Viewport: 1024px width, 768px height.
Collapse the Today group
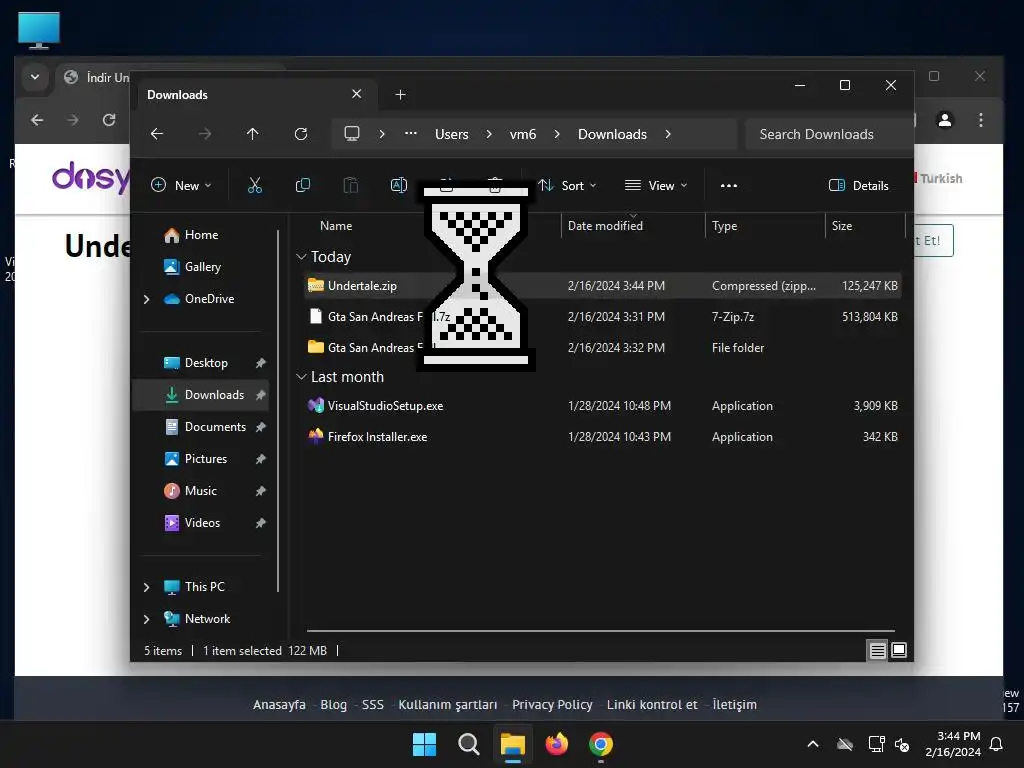301,257
